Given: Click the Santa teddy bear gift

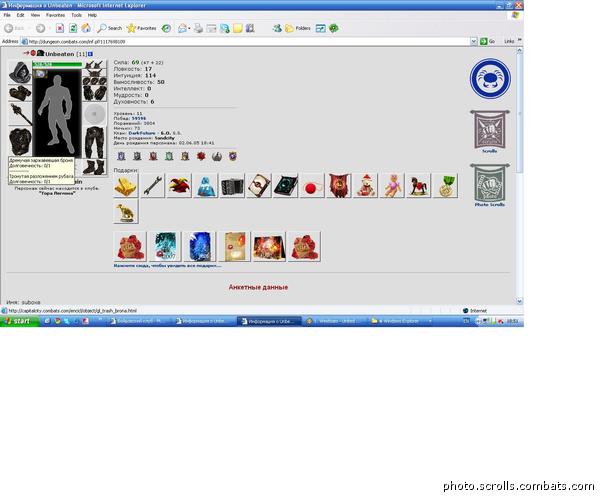Looking at the screenshot, I should [x=365, y=186].
